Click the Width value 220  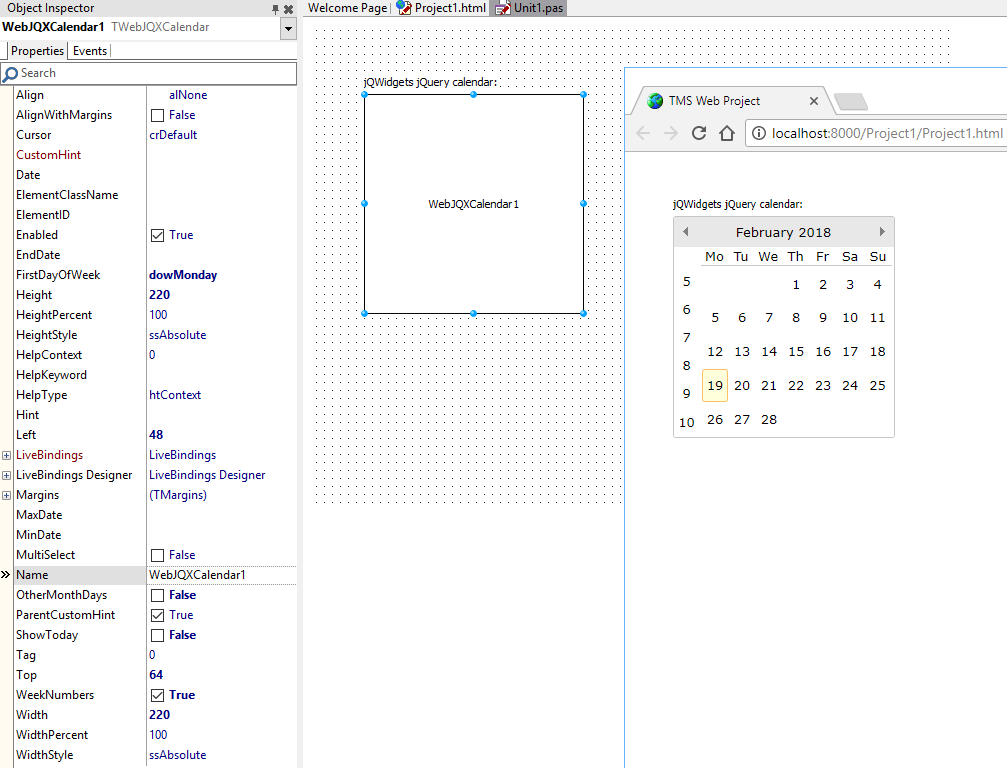tap(159, 715)
